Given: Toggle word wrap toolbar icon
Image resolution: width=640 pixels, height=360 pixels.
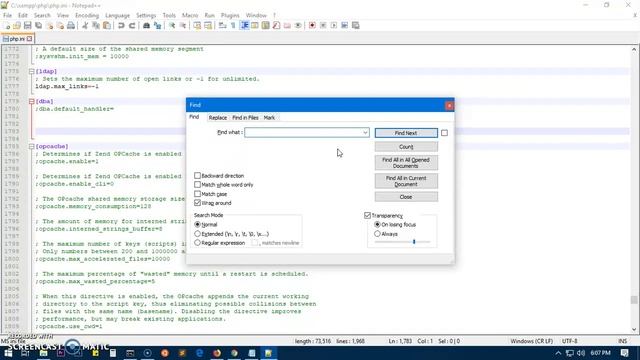Looking at the screenshot, I should click(222, 25).
